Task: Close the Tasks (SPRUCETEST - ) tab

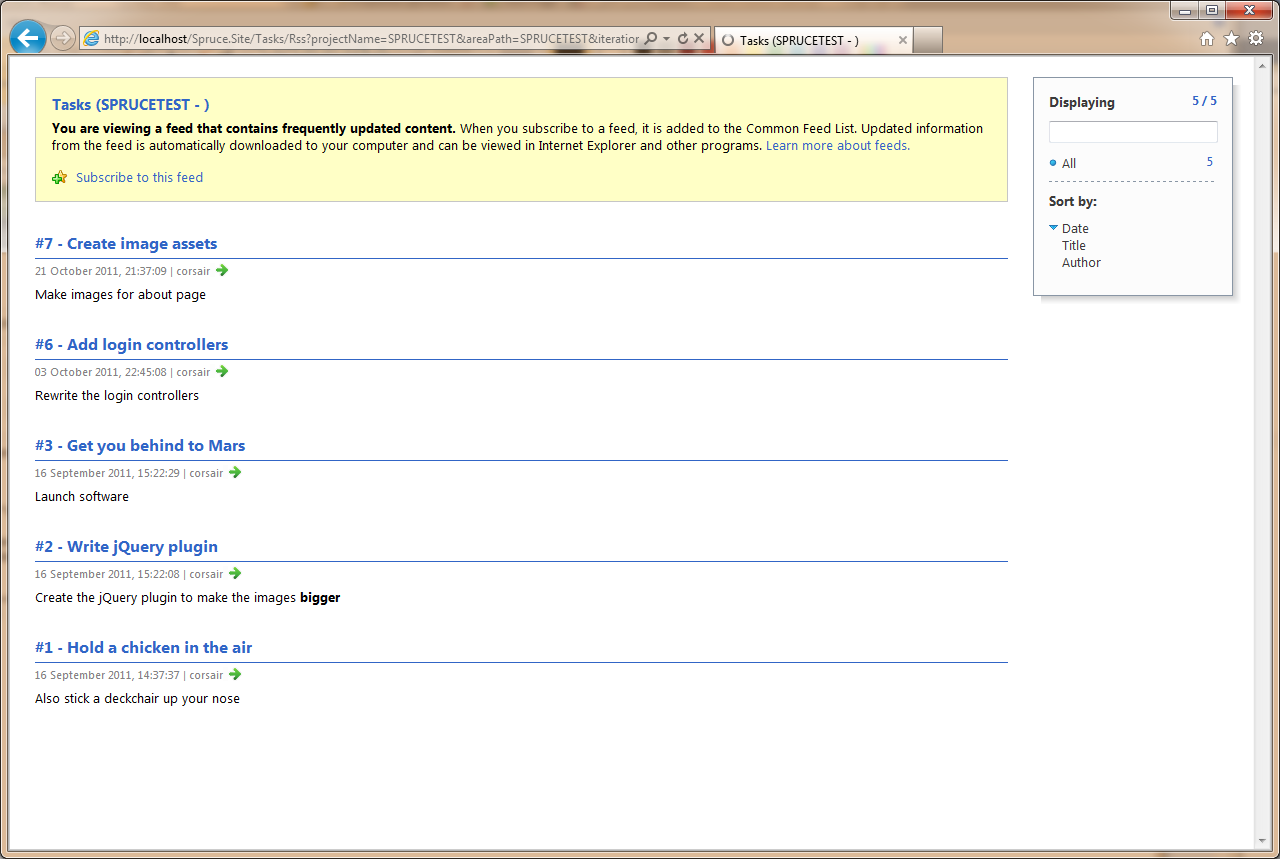Action: click(x=903, y=40)
